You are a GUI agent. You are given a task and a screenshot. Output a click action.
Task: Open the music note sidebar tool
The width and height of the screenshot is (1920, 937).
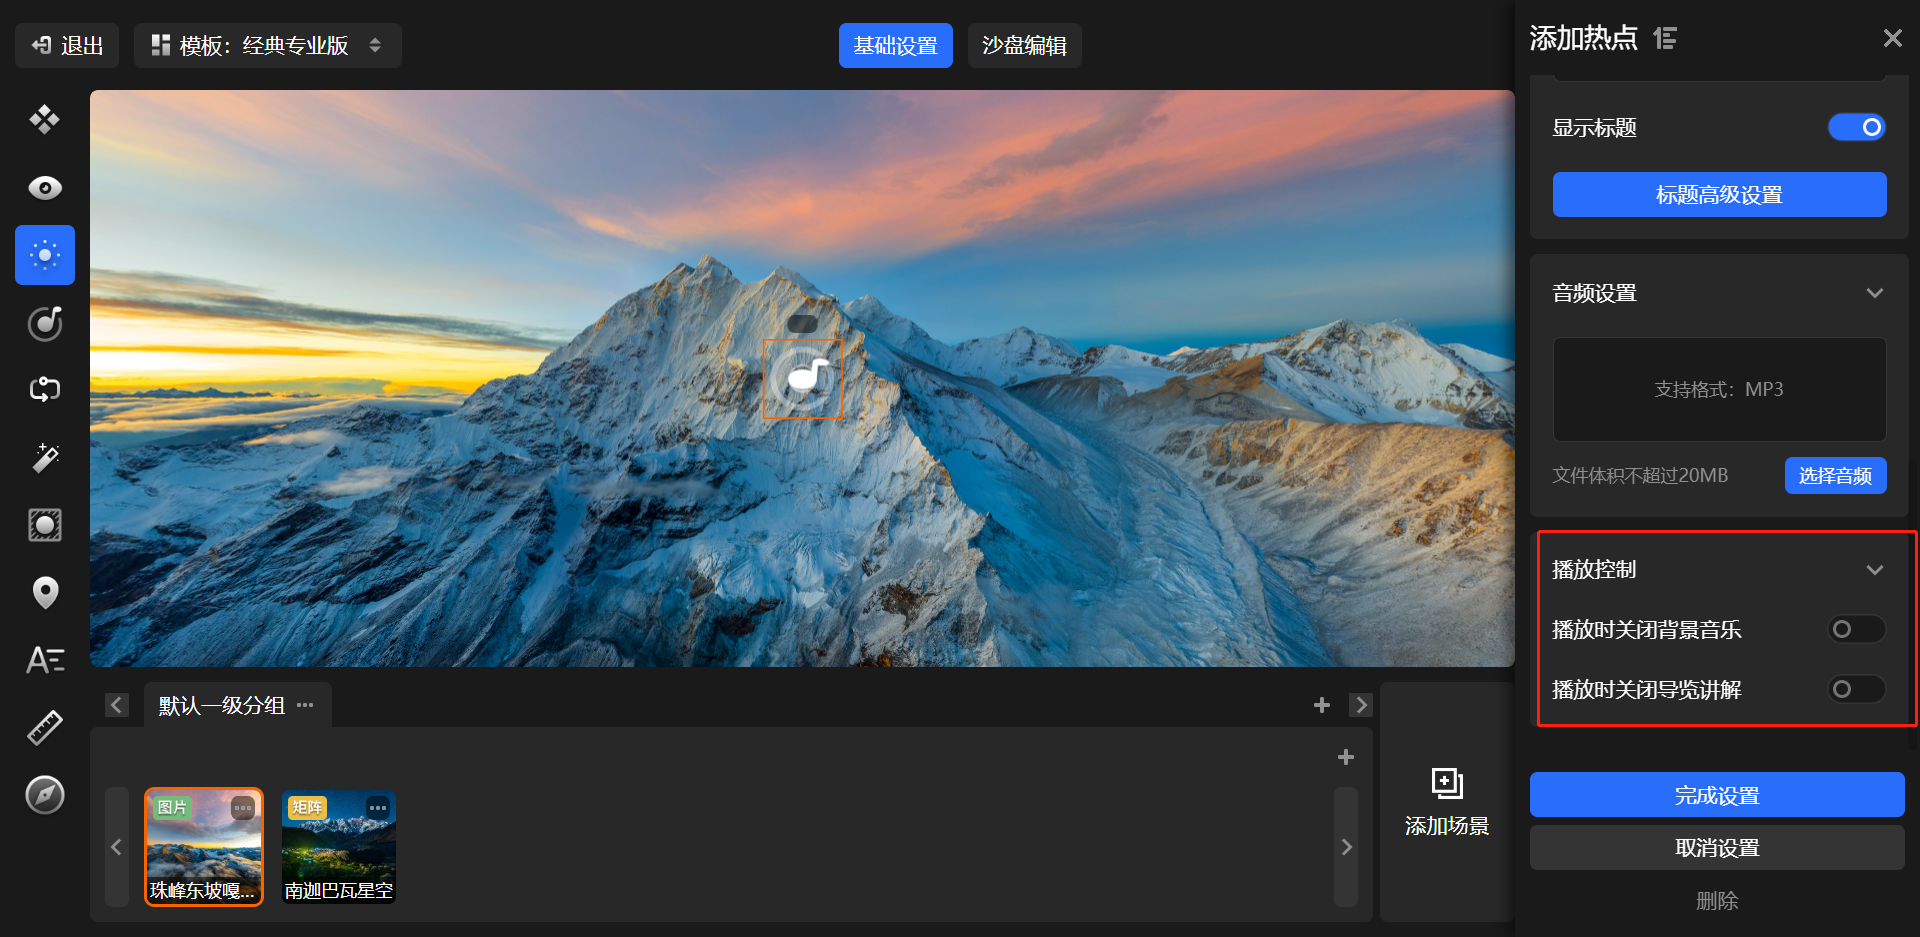click(45, 323)
